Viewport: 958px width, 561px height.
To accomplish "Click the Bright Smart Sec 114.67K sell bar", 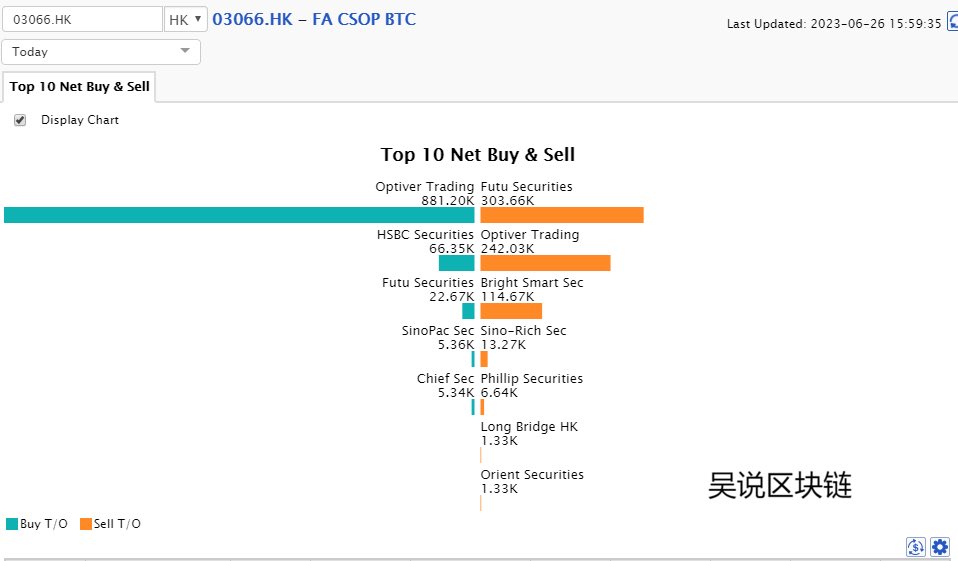I will coord(511,311).
